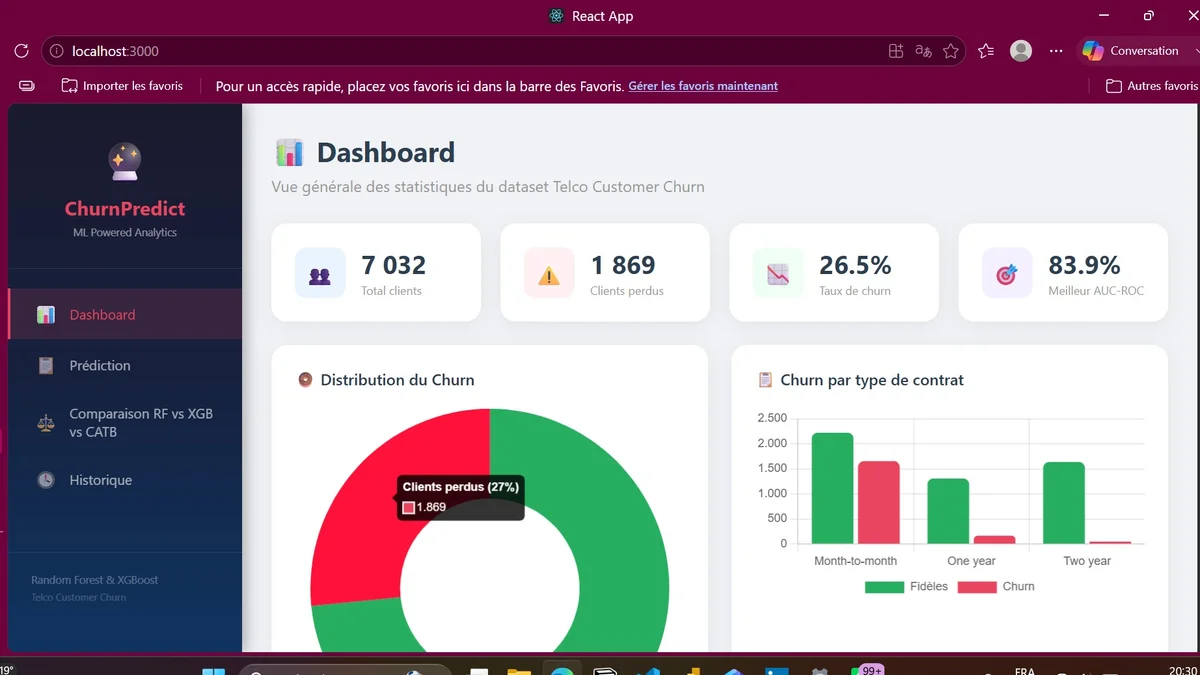Click the Prédiction clipboard sidebar icon
The image size is (1200, 675).
[x=46, y=366]
